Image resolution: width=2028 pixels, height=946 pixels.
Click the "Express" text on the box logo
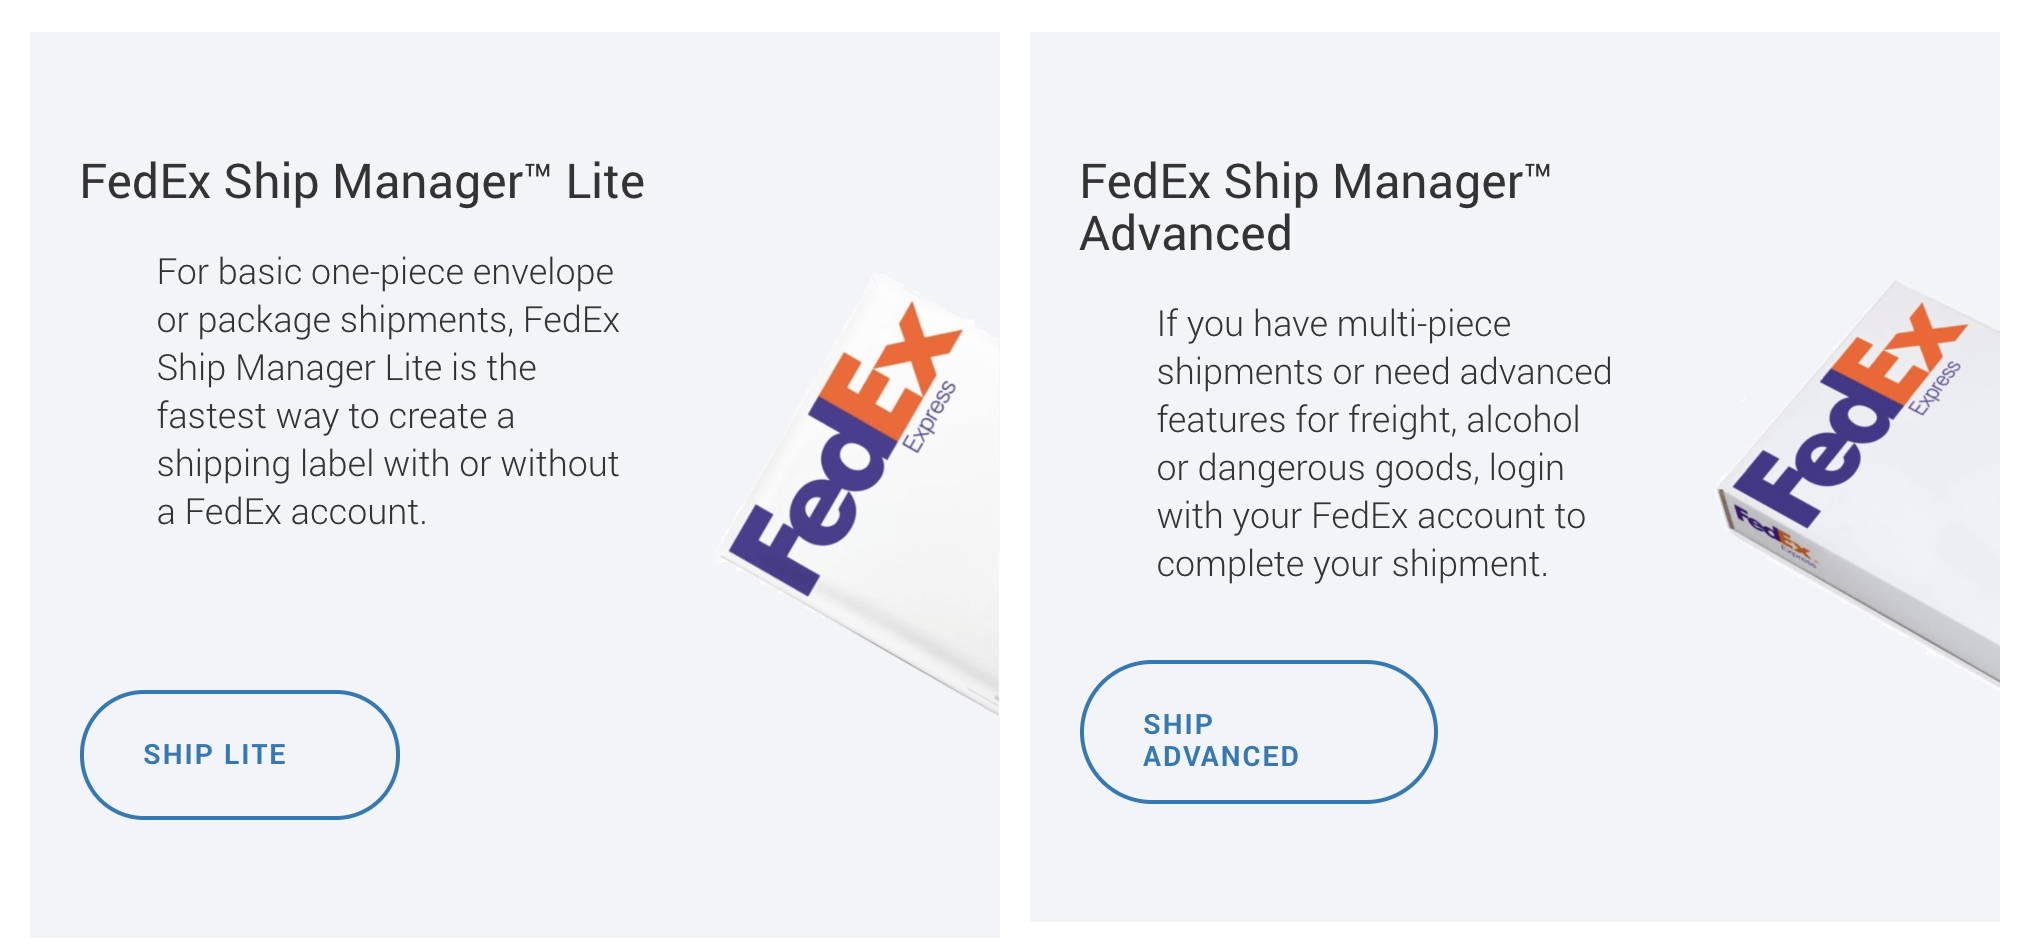[1935, 388]
